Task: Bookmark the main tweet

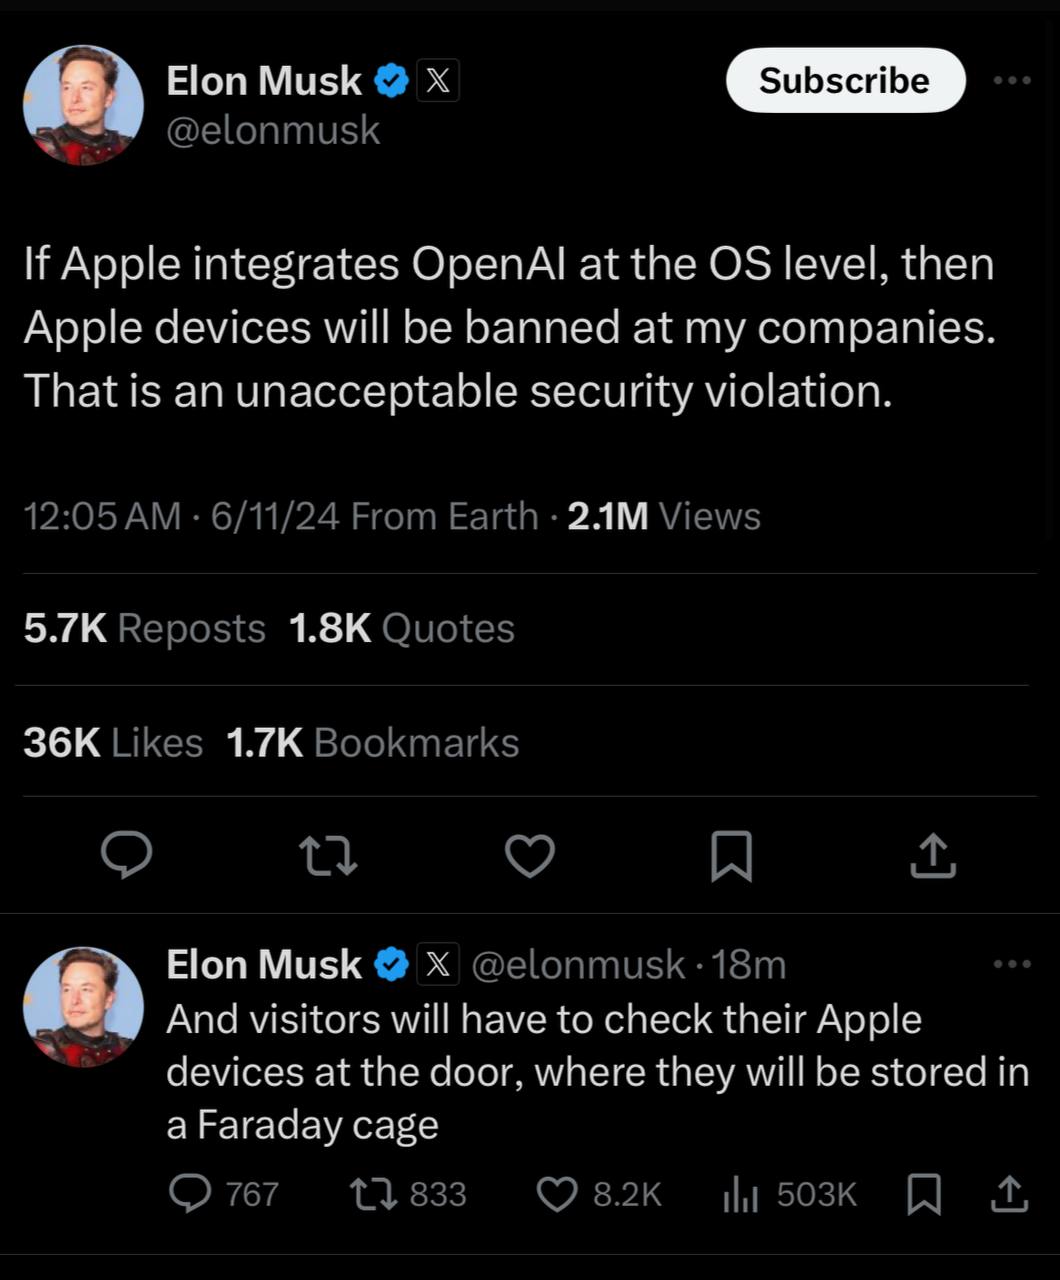Action: [731, 858]
